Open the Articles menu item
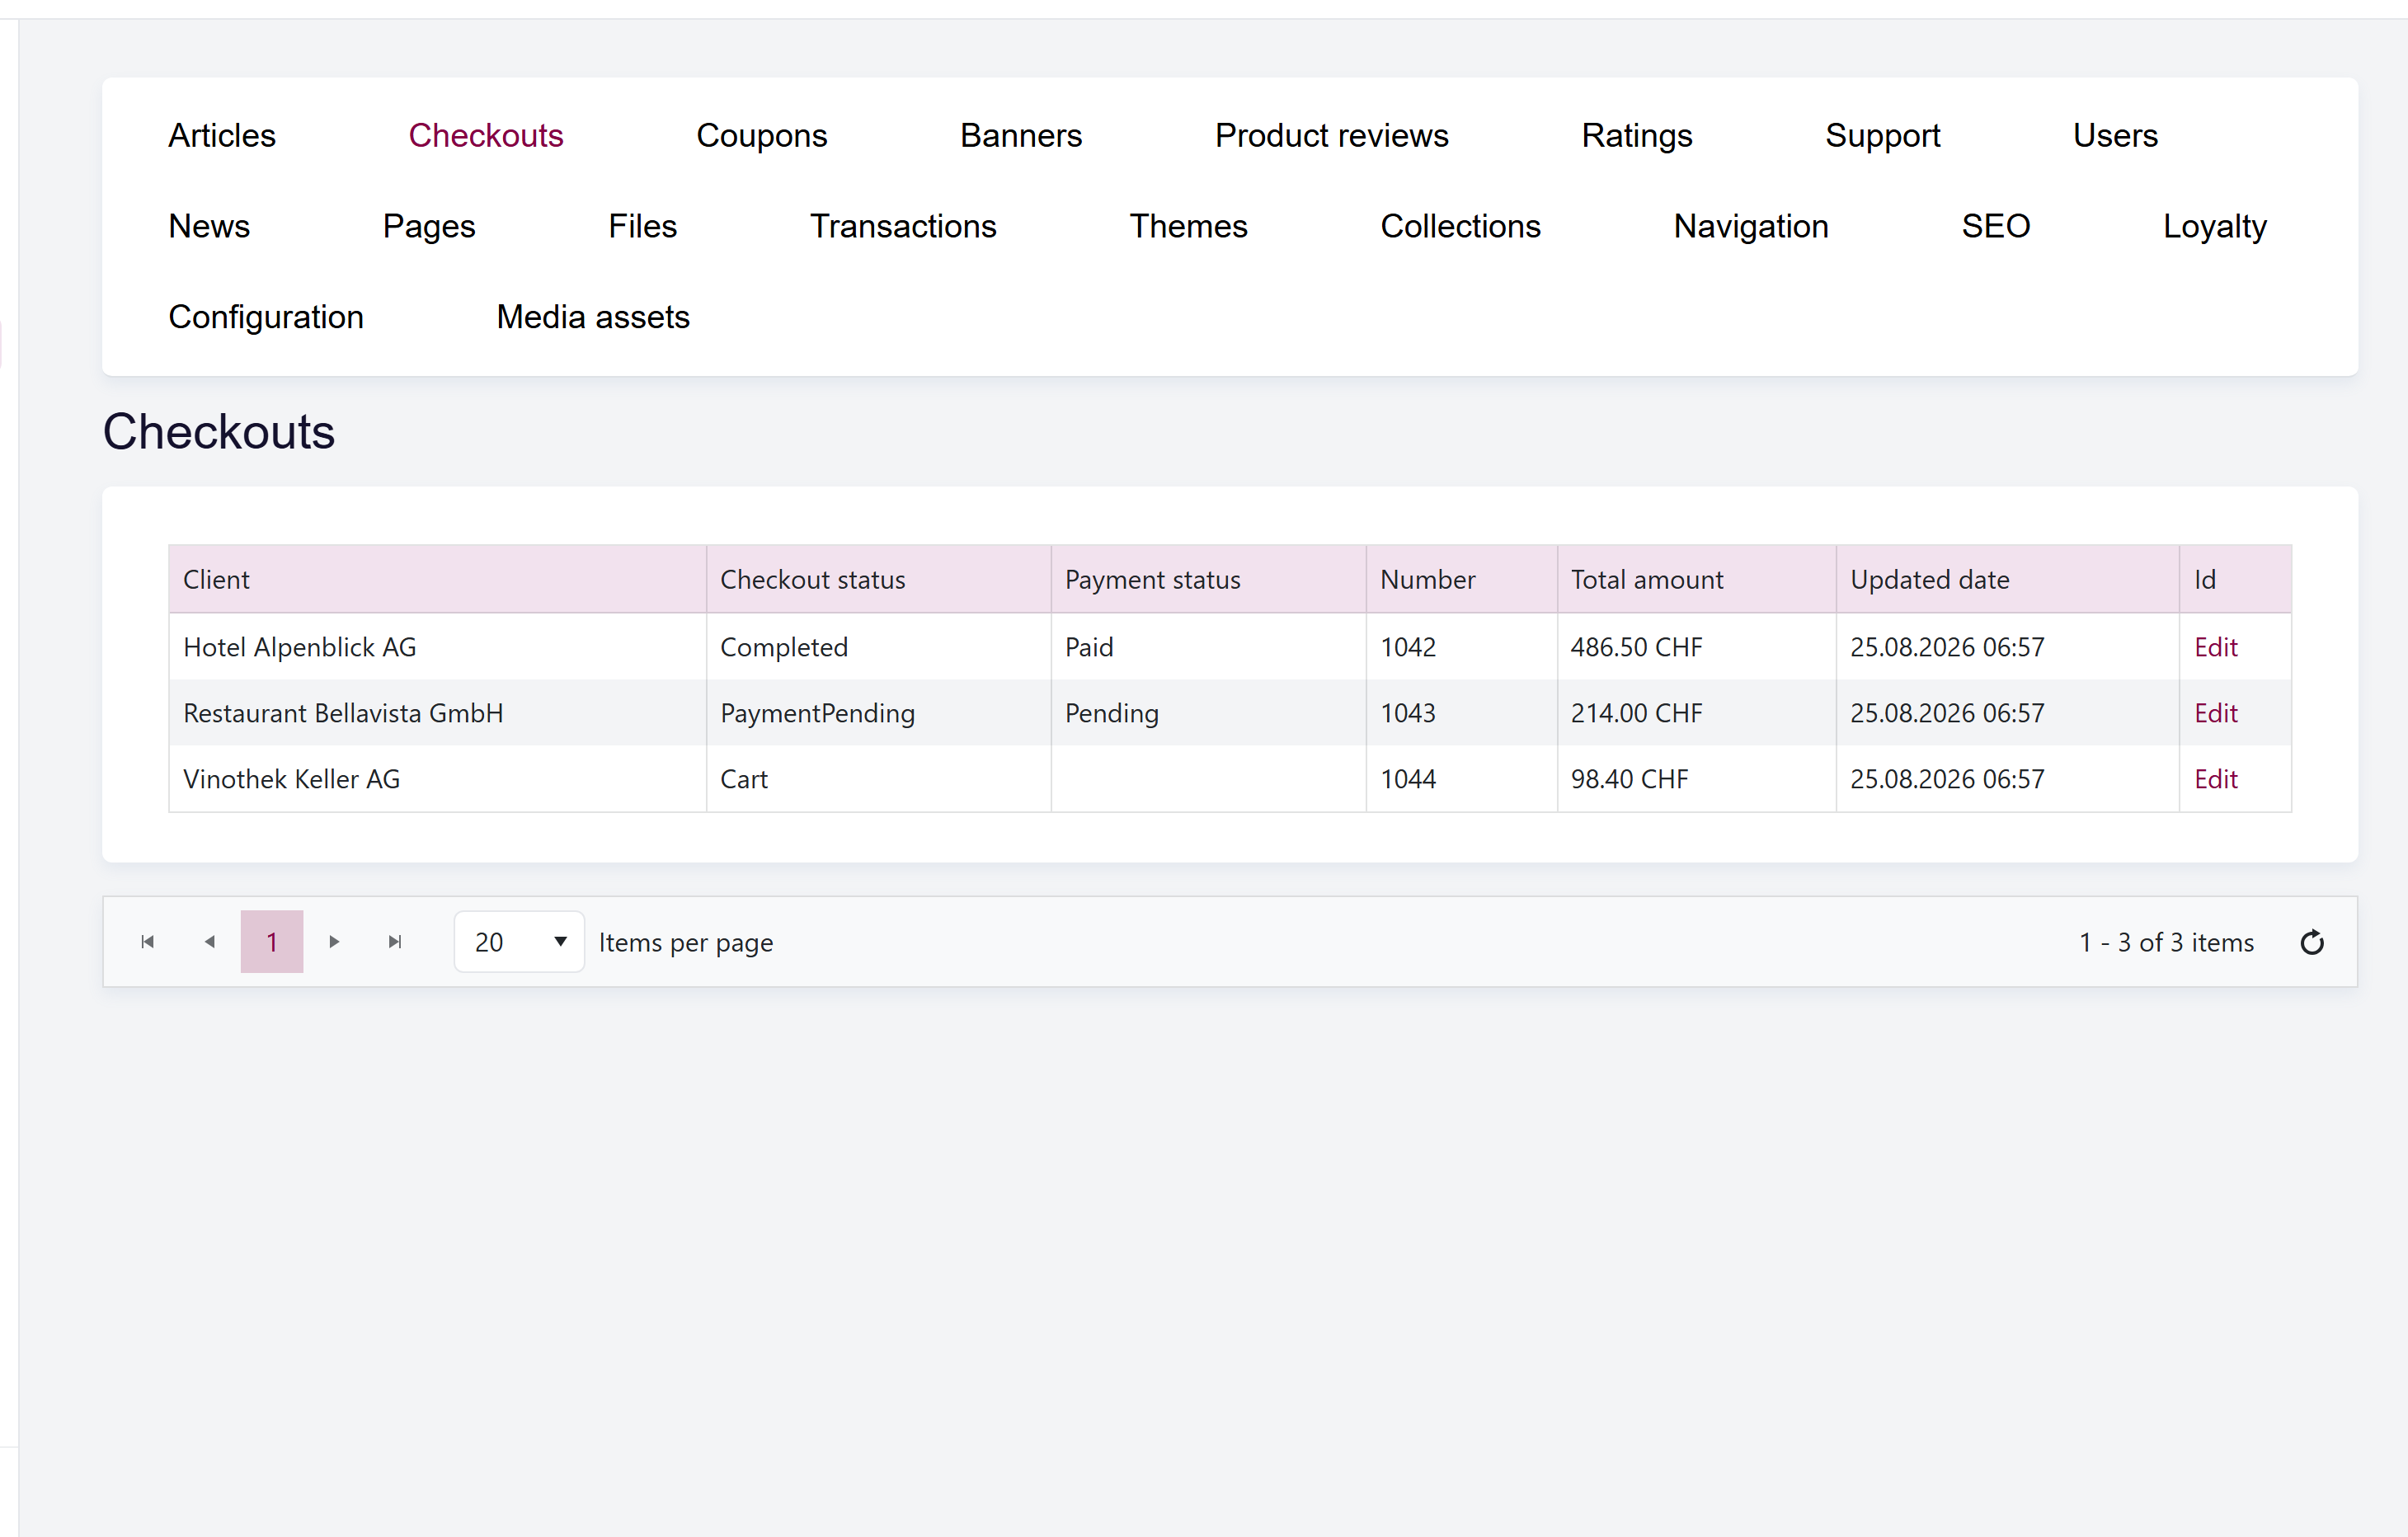 (x=222, y=135)
